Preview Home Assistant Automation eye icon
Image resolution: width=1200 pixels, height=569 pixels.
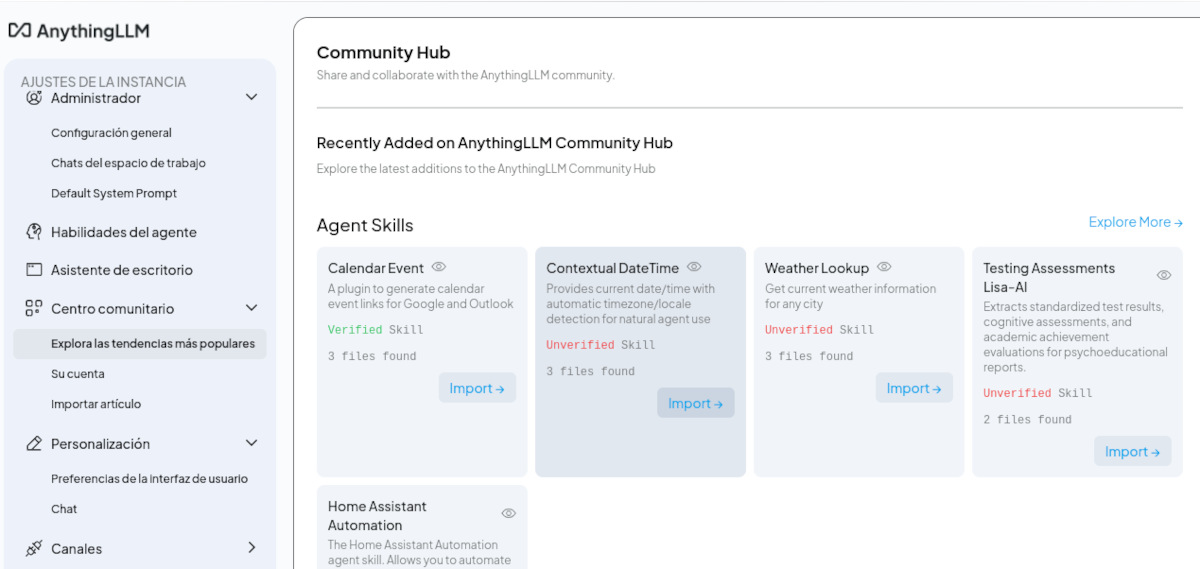(x=508, y=513)
